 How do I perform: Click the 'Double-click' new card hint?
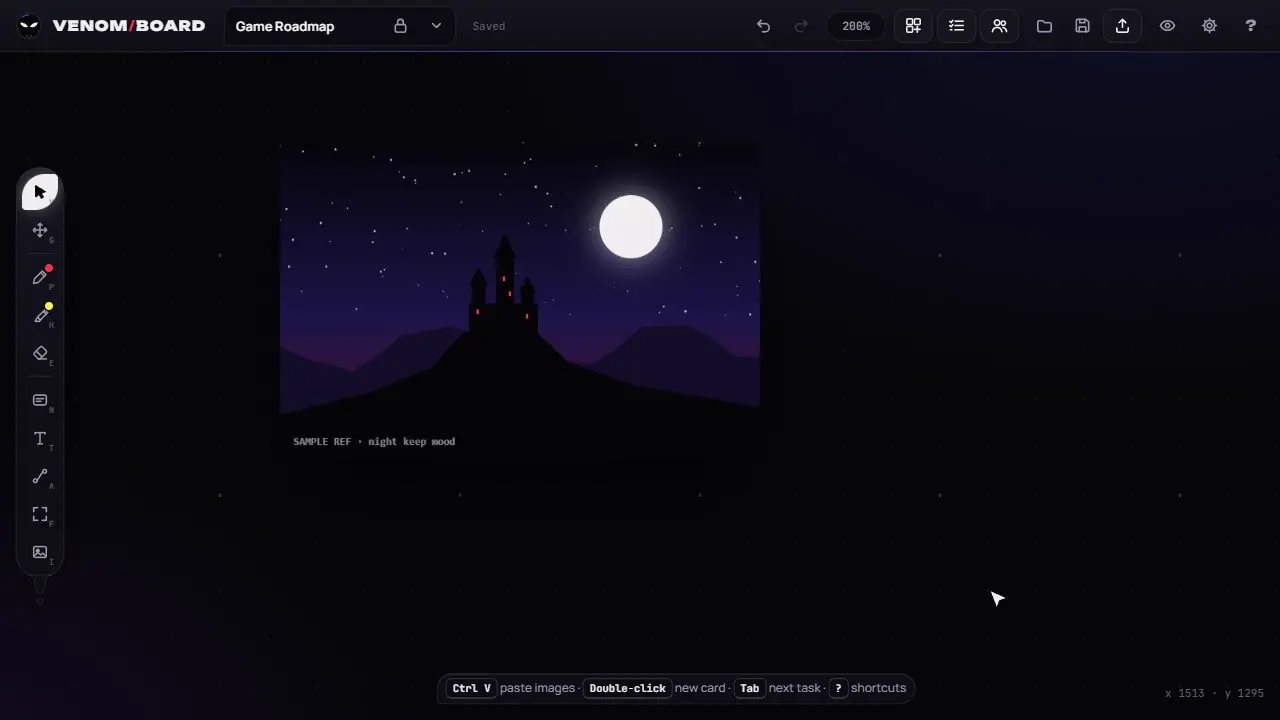[627, 688]
